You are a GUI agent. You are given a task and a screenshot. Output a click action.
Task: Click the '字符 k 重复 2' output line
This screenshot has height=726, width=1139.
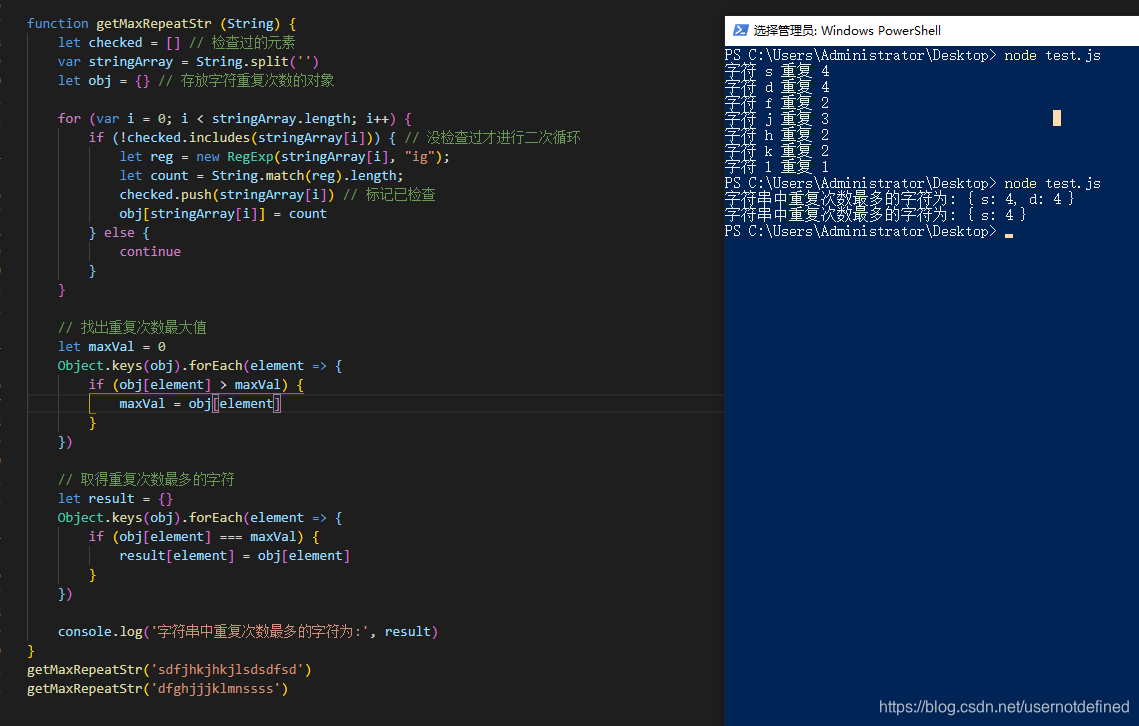(x=777, y=151)
